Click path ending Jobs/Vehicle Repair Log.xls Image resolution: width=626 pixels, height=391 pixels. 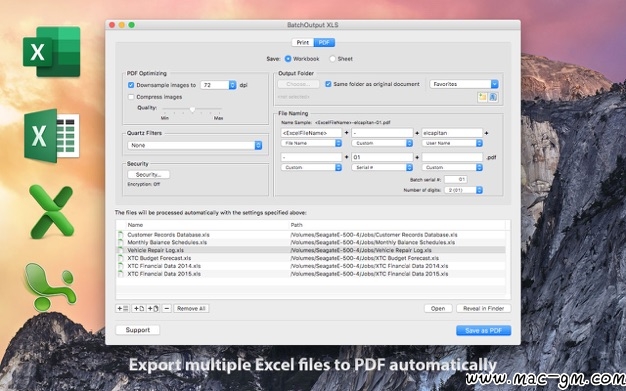361,250
